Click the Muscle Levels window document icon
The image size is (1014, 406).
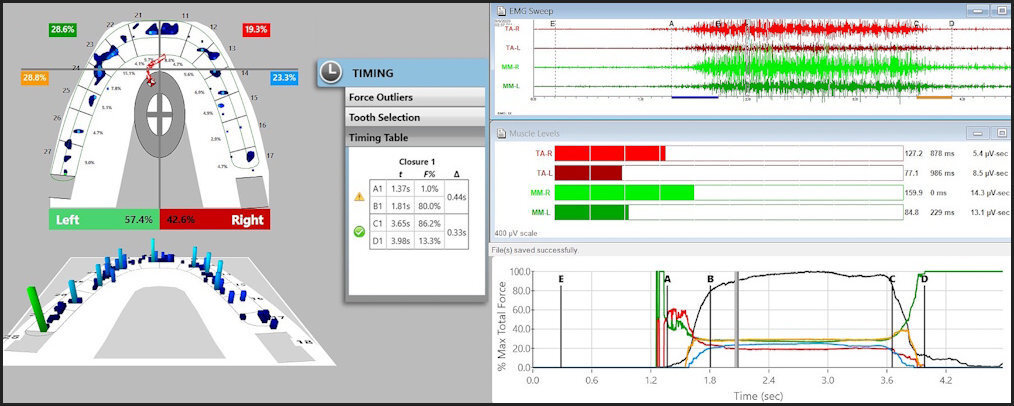point(501,132)
